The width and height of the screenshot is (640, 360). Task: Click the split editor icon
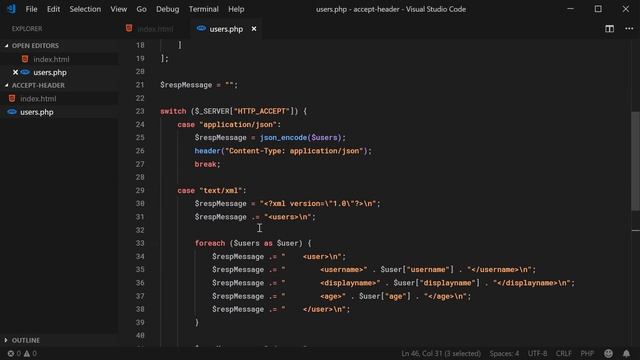(609, 29)
